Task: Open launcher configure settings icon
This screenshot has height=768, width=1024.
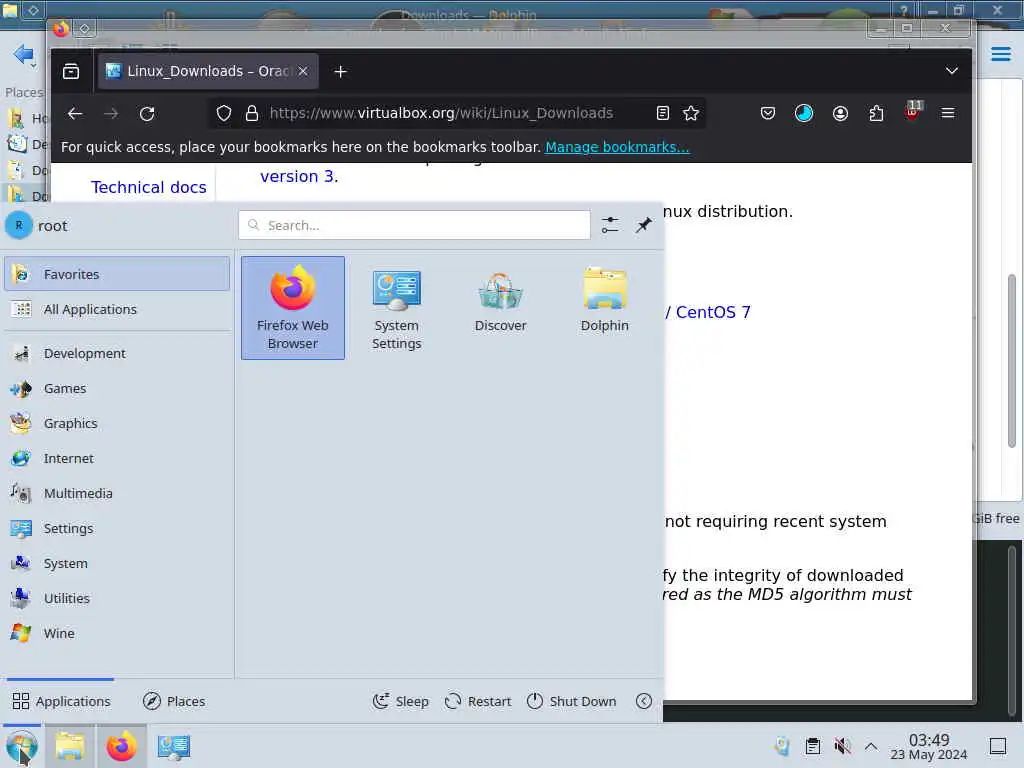Action: click(610, 225)
